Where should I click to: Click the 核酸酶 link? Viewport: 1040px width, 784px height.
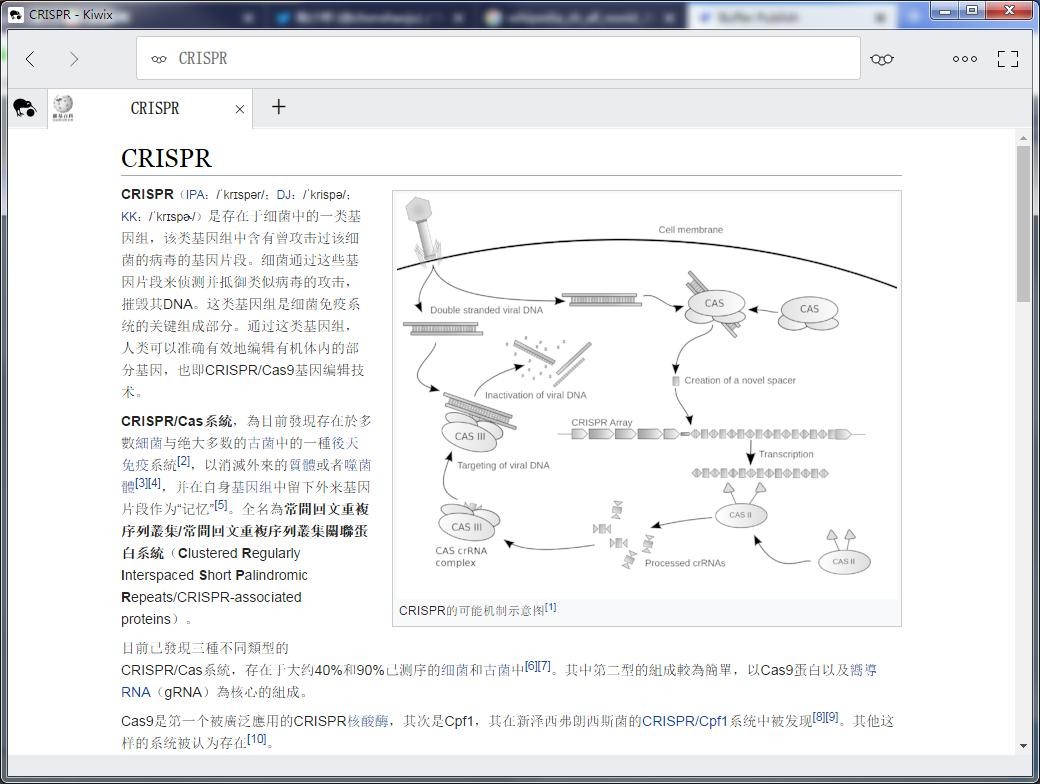pos(368,721)
